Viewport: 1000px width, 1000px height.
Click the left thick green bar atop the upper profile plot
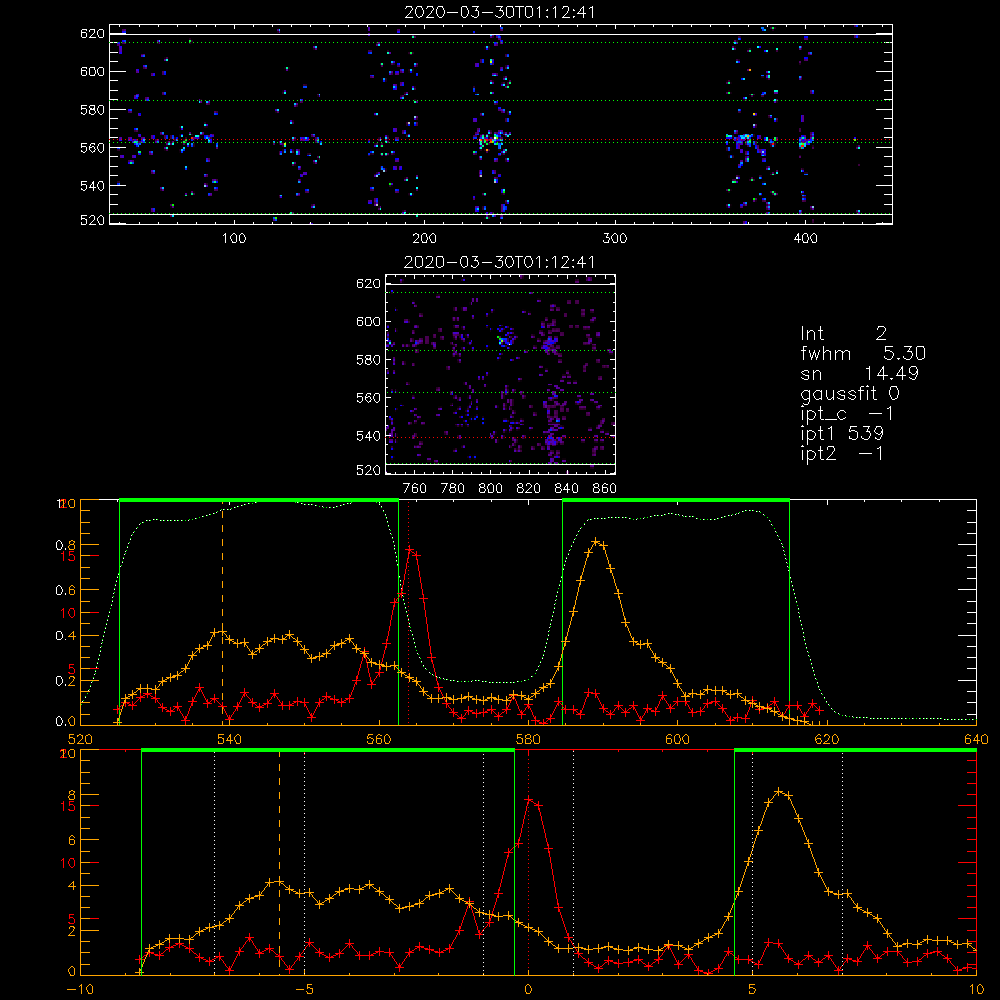pos(259,501)
